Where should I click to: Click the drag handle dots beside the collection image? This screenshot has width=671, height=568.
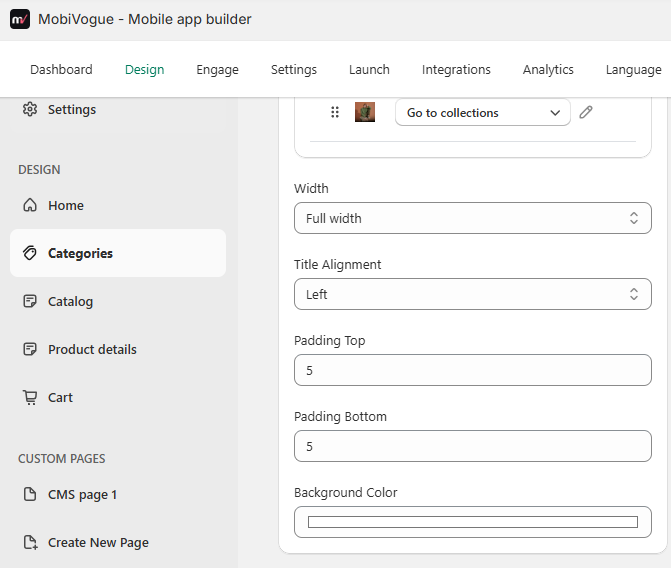(335, 112)
